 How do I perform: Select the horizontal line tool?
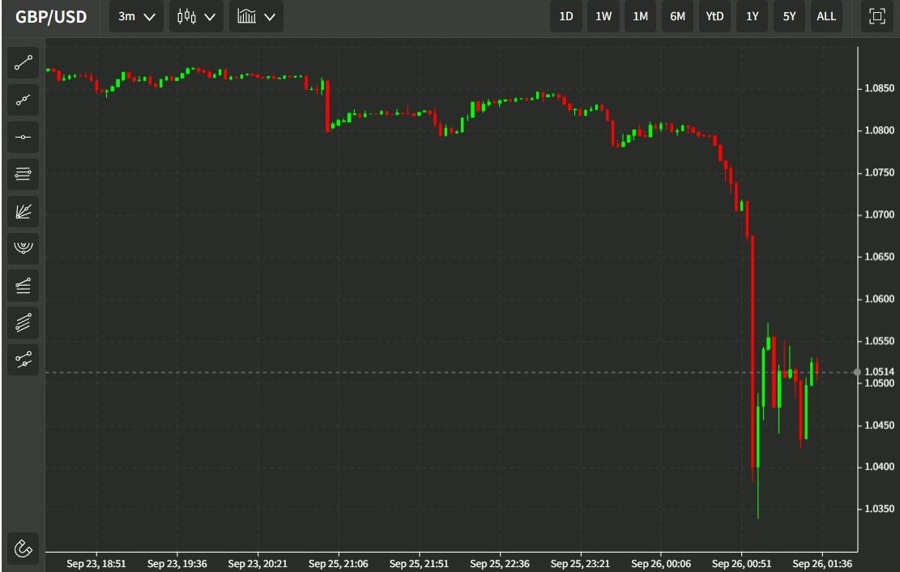click(23, 137)
